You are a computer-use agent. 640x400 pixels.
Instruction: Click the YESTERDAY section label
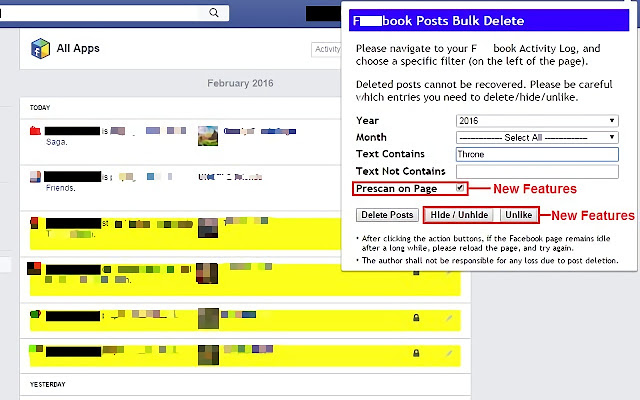[47, 384]
